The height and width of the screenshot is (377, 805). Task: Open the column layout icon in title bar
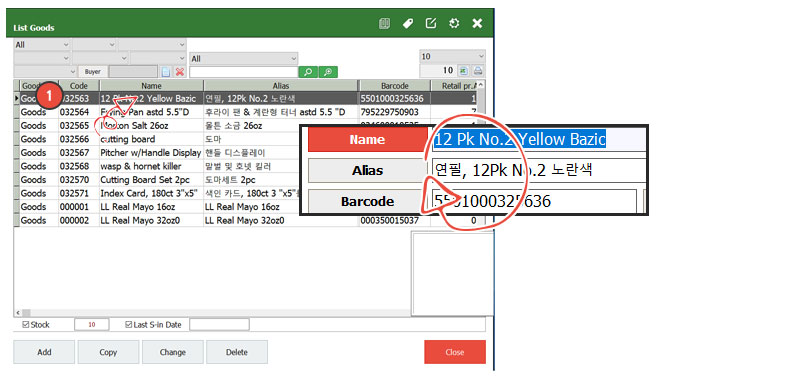click(x=384, y=23)
